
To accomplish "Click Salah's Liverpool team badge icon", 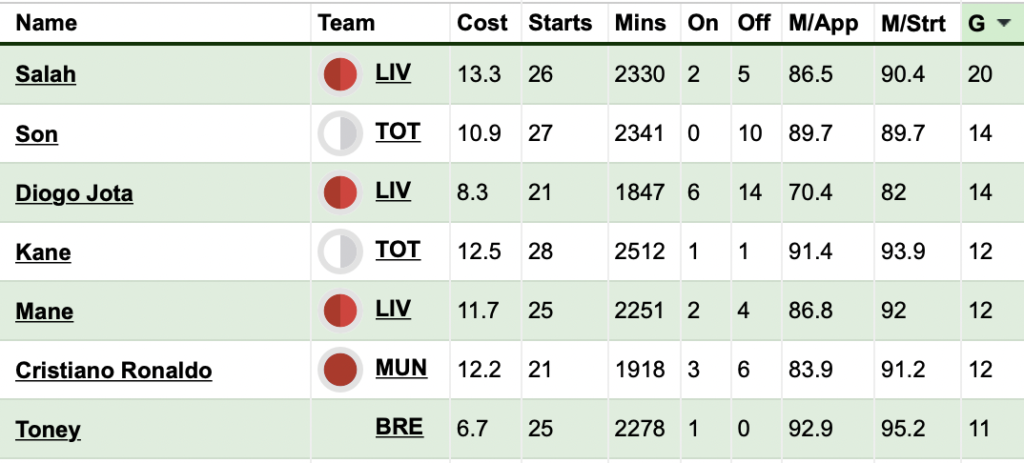I will [340, 74].
